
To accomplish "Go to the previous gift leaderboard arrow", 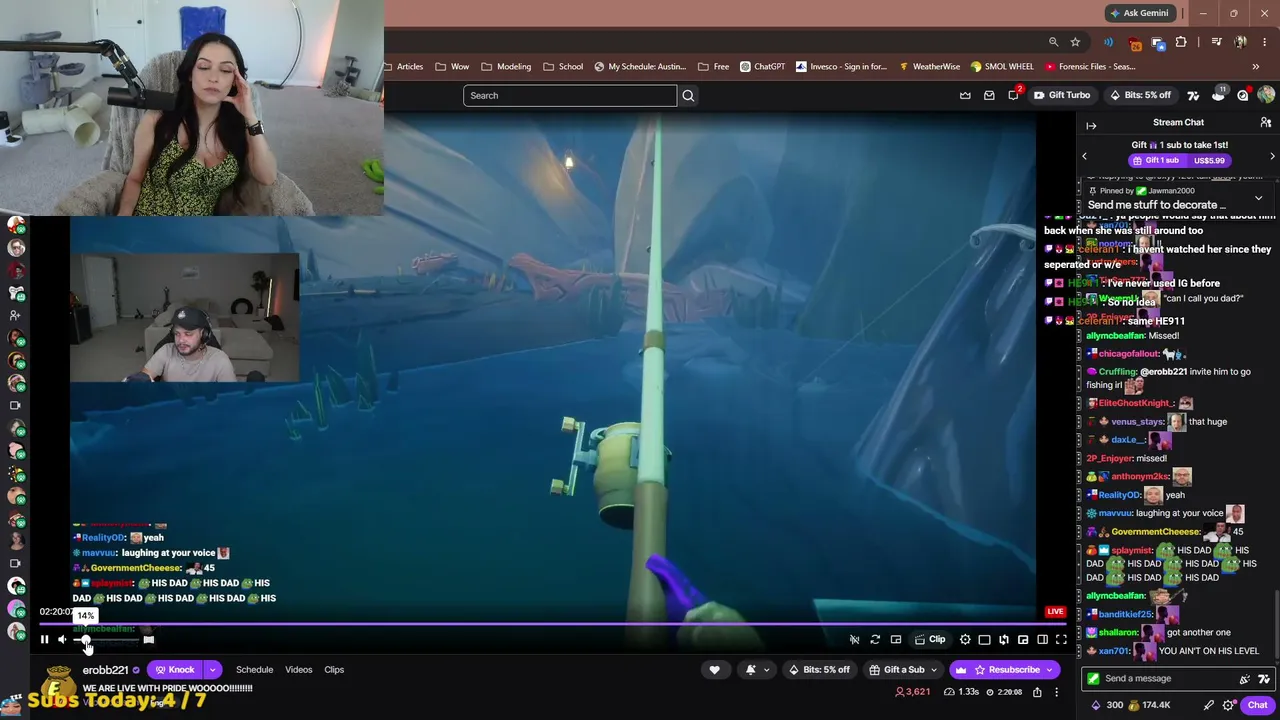I will click(1085, 156).
